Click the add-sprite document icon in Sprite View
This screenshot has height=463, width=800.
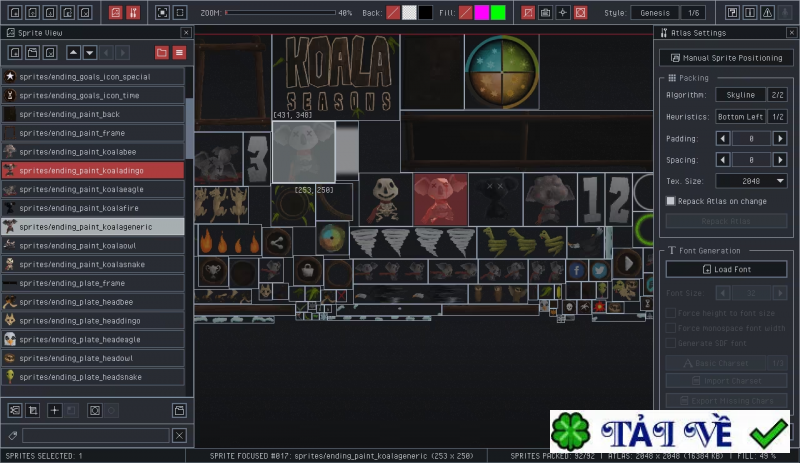[15, 53]
